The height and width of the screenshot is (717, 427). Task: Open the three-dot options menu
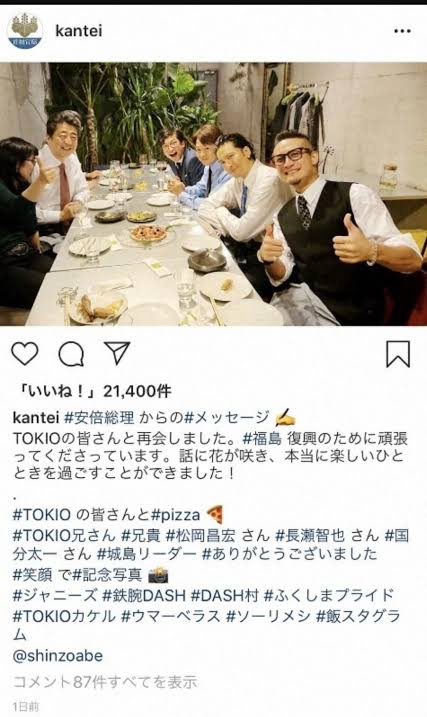[402, 31]
